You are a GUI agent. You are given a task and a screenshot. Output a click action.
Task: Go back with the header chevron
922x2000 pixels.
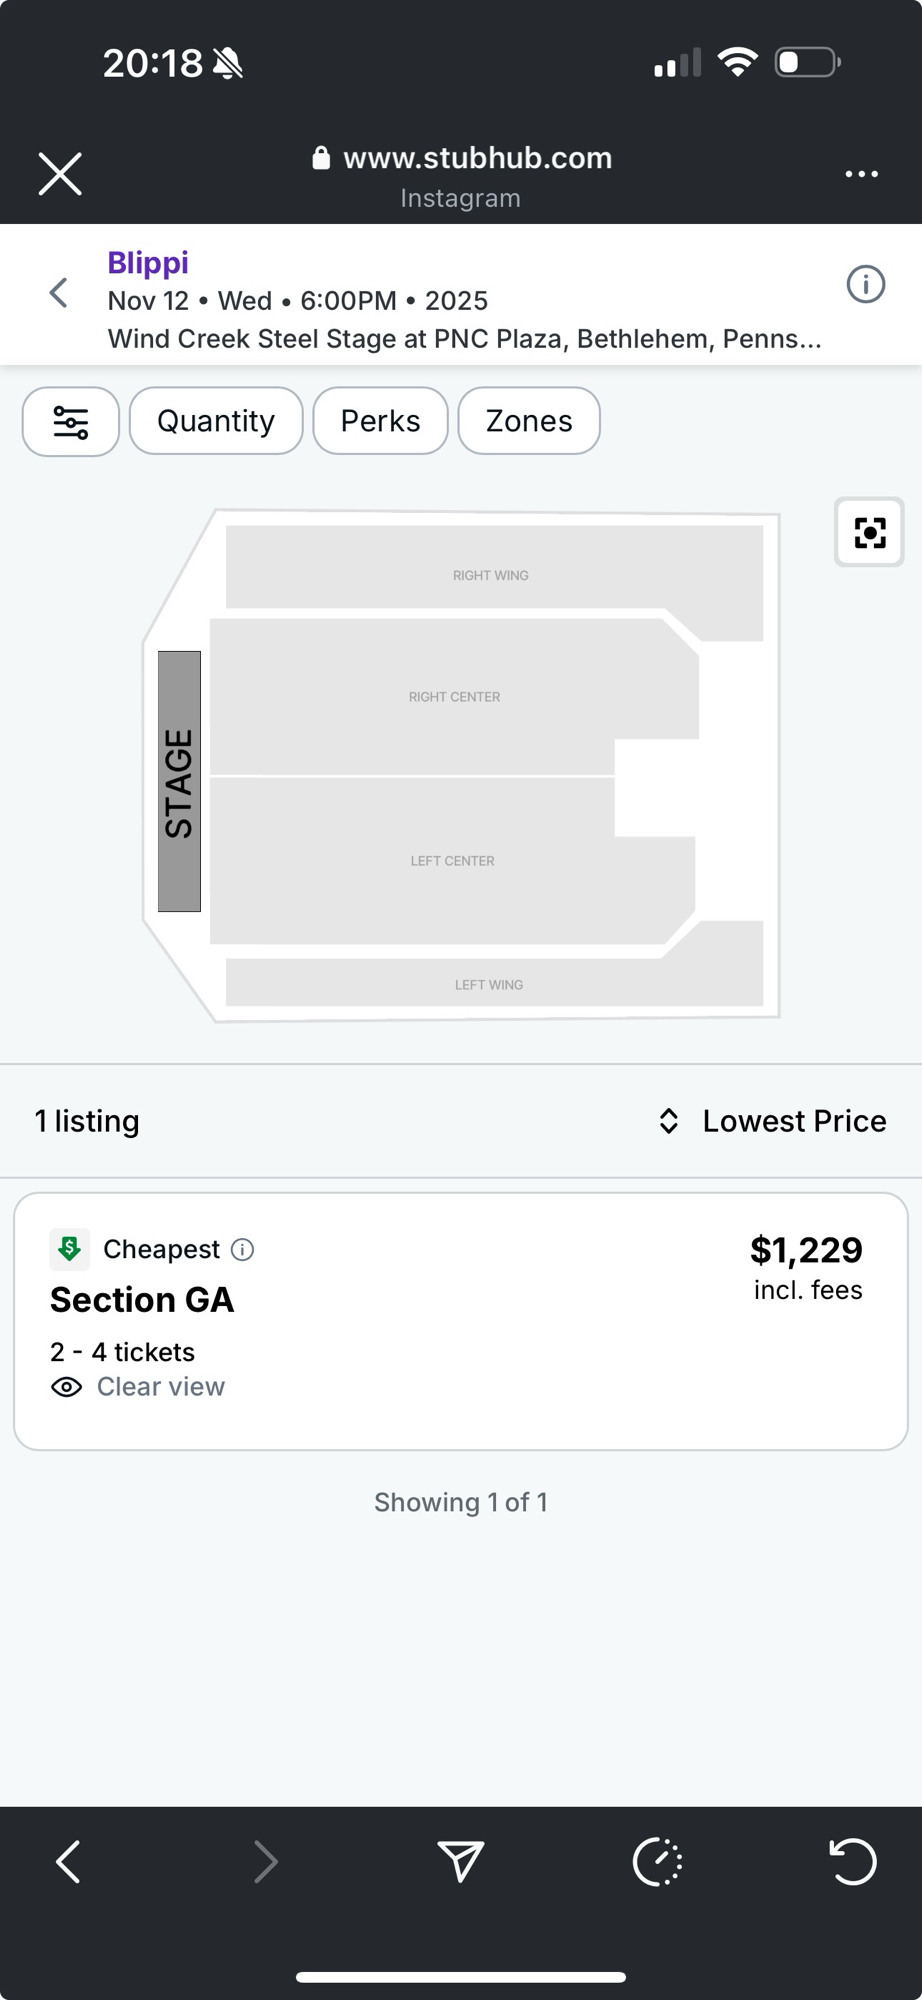59,293
